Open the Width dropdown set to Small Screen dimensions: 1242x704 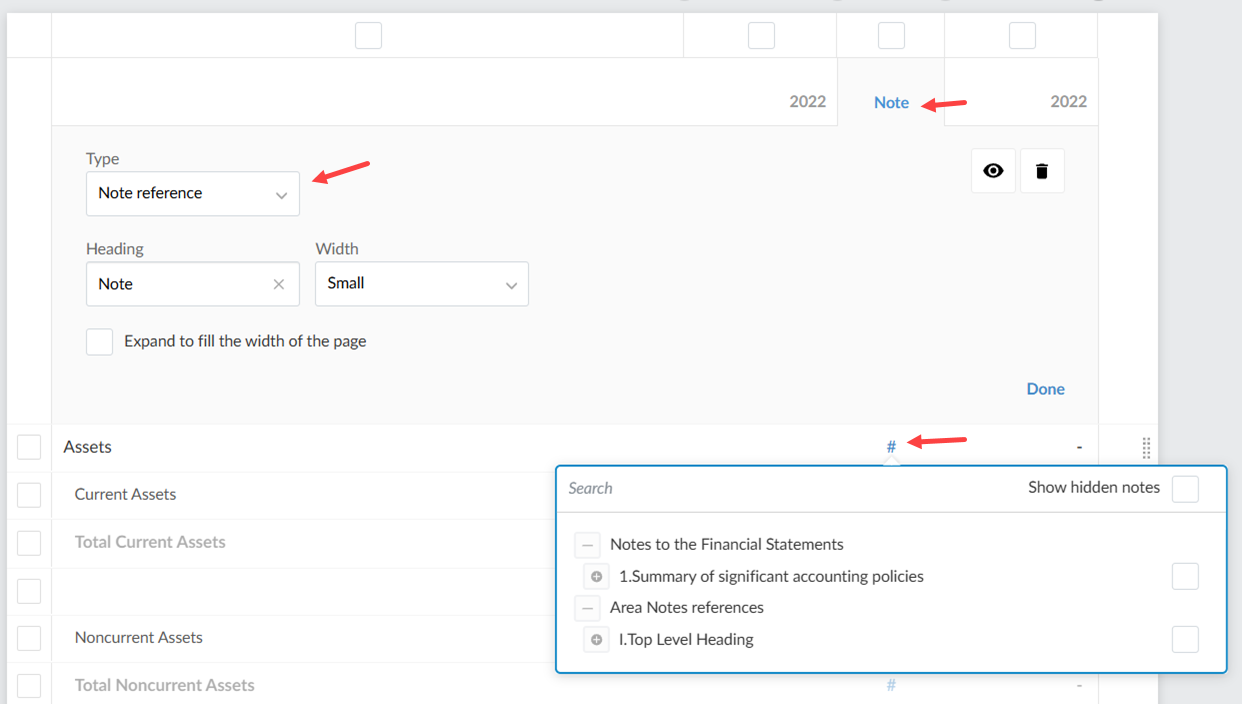pyautogui.click(x=421, y=284)
